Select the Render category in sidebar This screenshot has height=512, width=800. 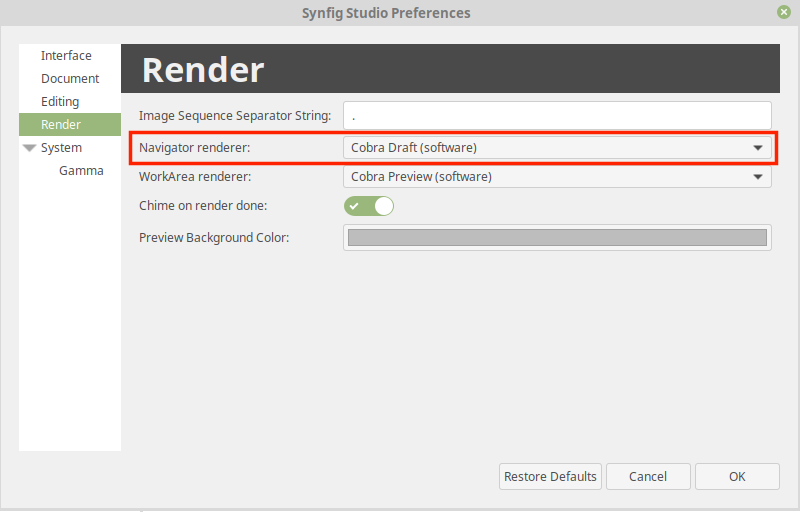[70, 124]
